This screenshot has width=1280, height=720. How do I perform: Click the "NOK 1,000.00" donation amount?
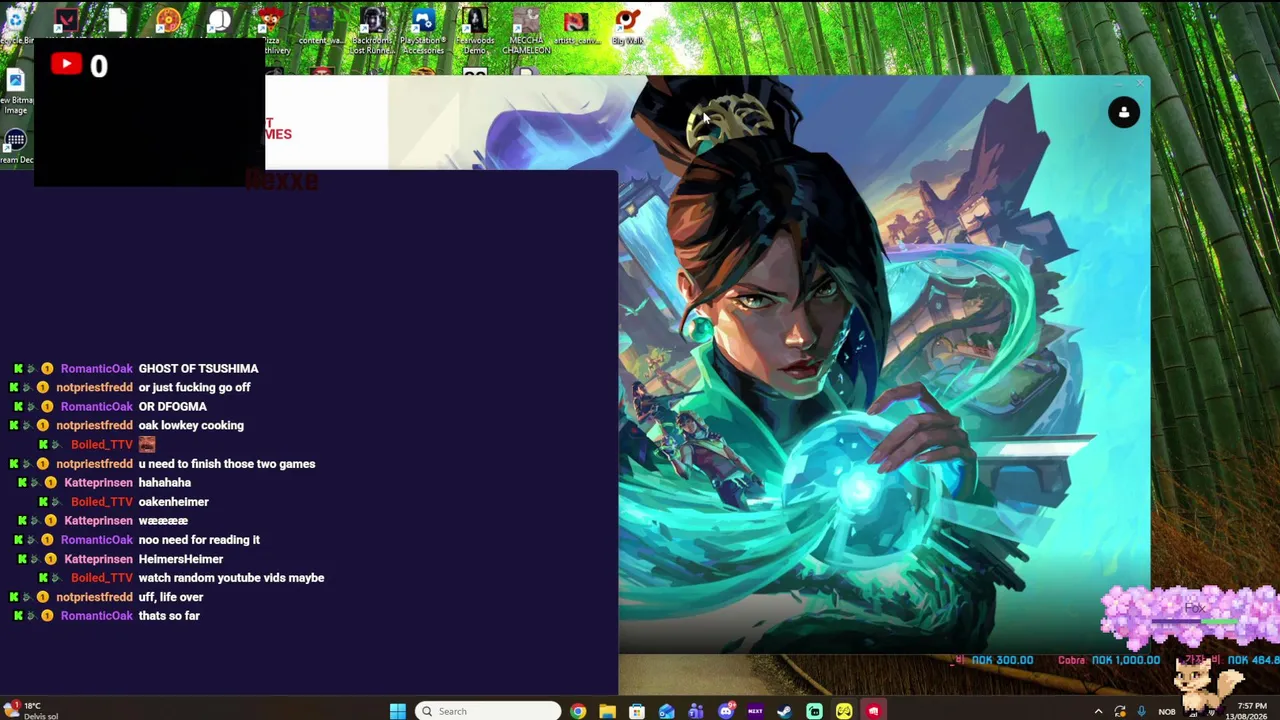(x=1126, y=660)
